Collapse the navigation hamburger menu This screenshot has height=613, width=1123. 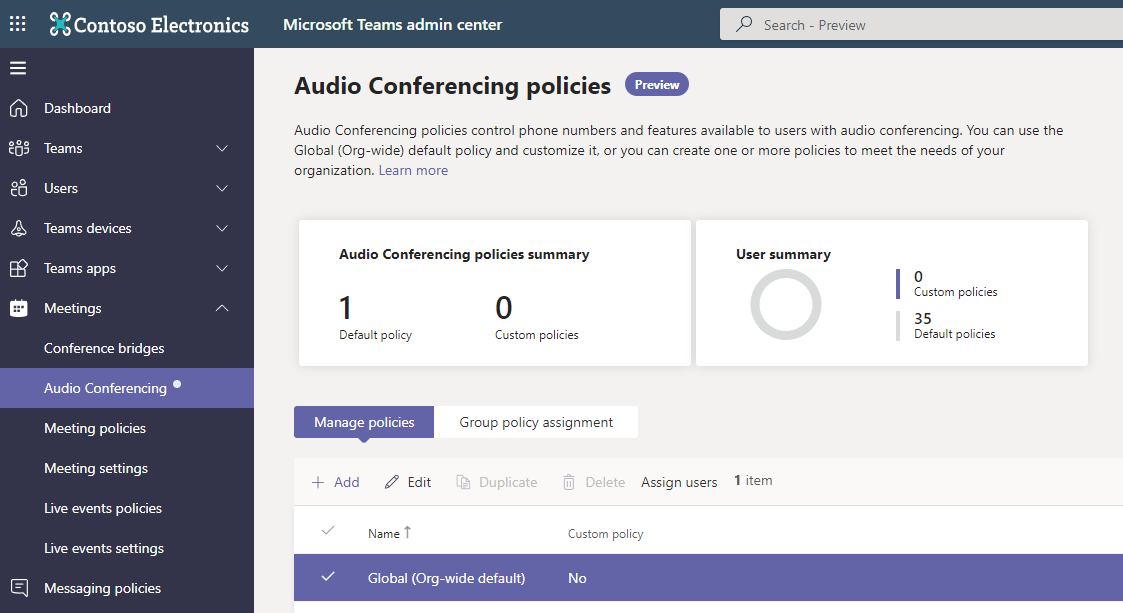coord(18,68)
